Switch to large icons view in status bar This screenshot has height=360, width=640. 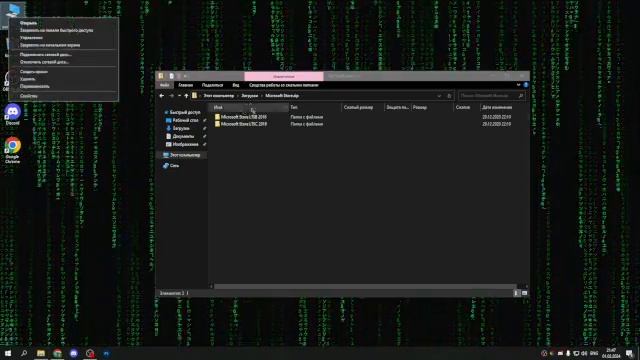tap(524, 293)
